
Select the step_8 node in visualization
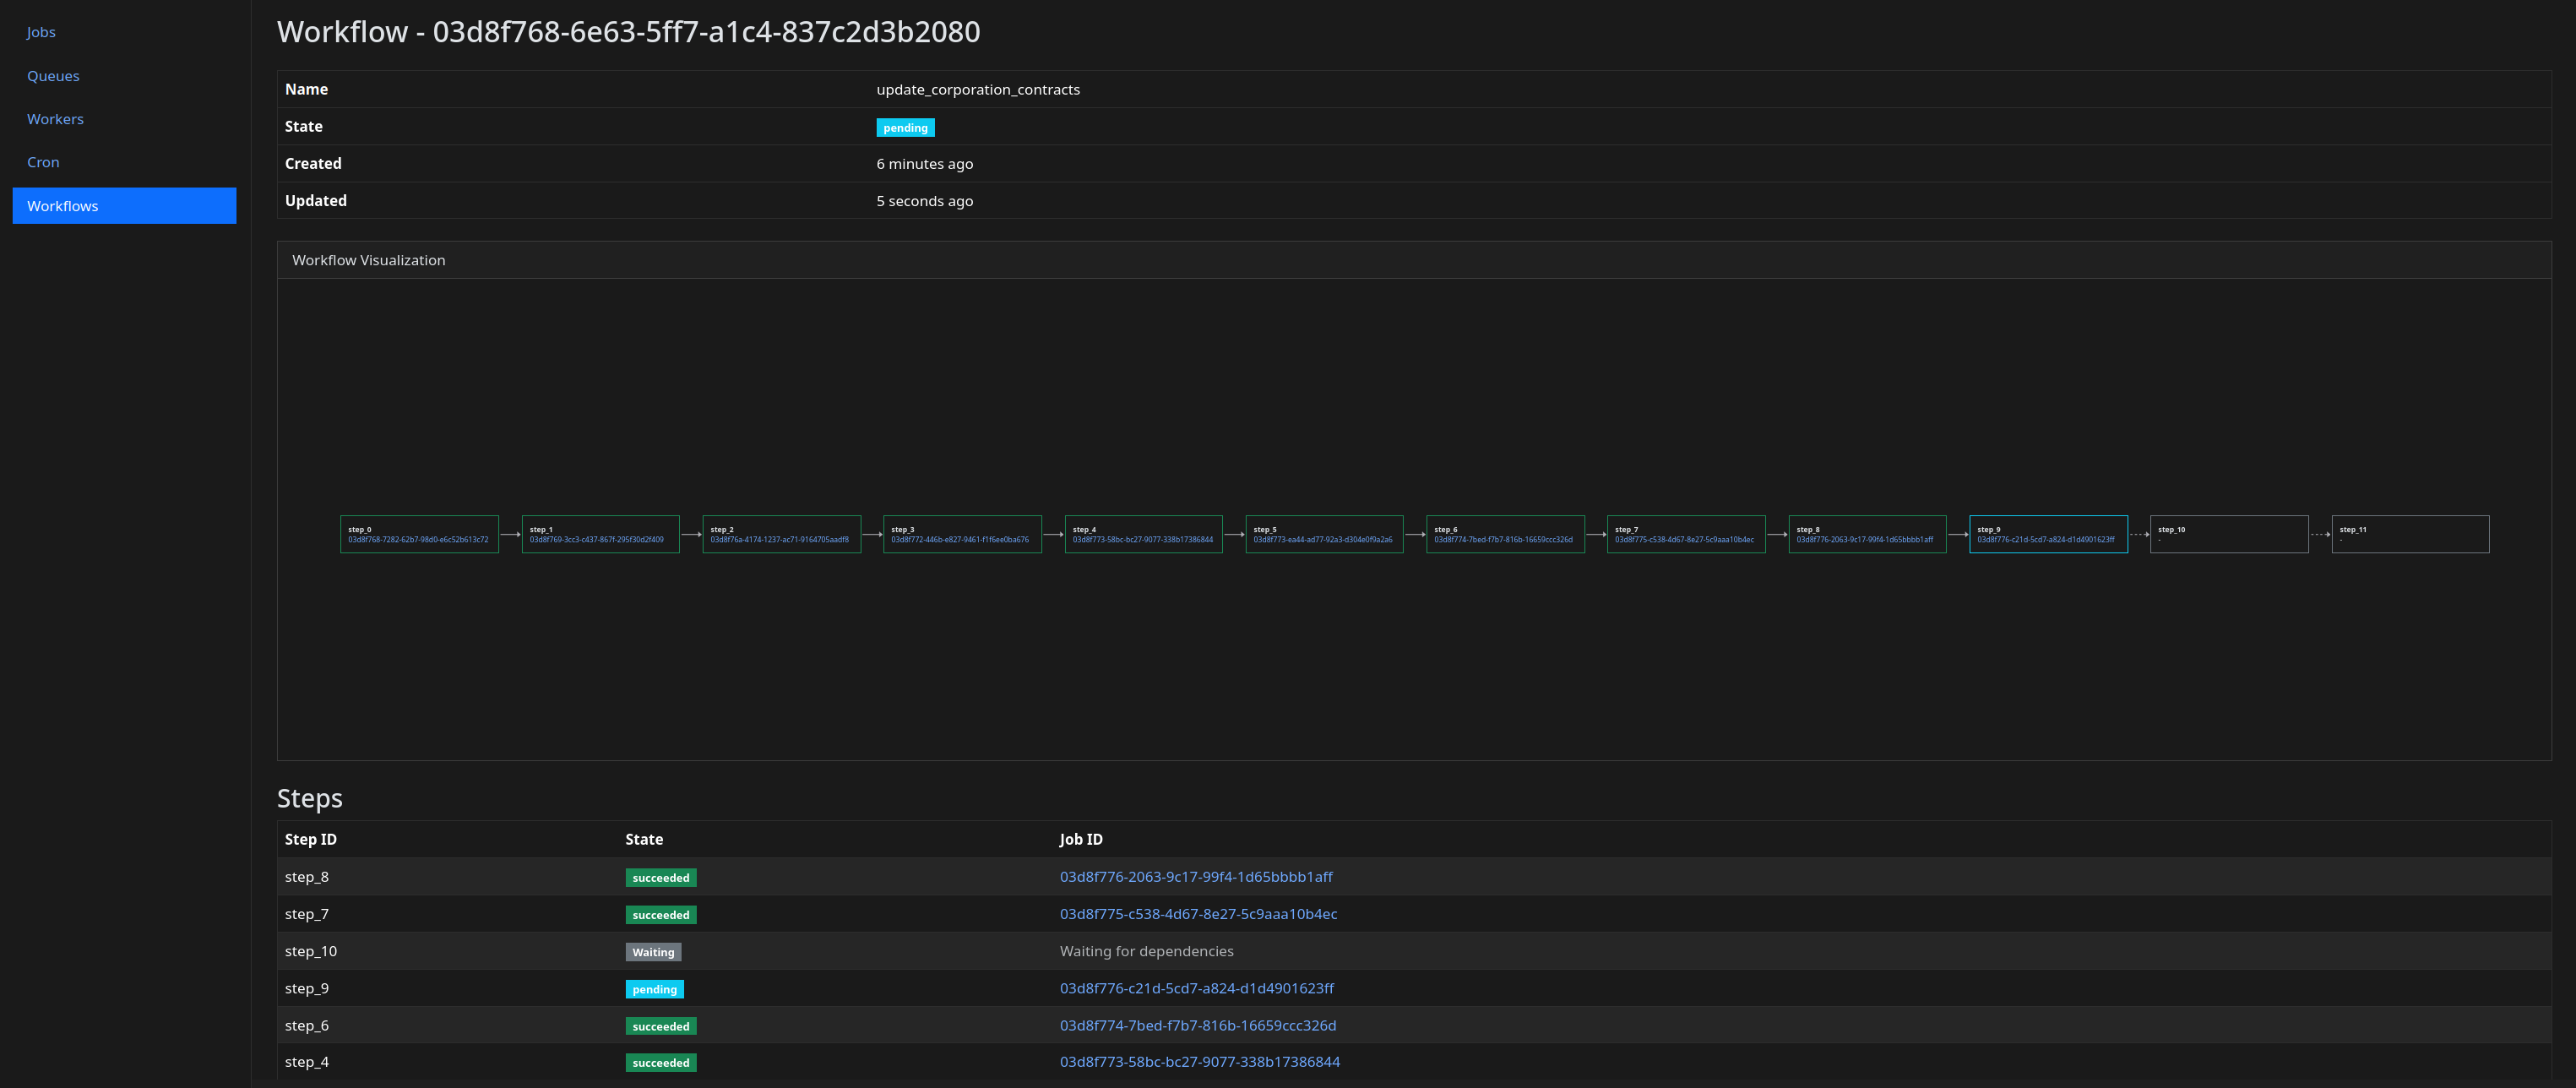(x=1867, y=534)
